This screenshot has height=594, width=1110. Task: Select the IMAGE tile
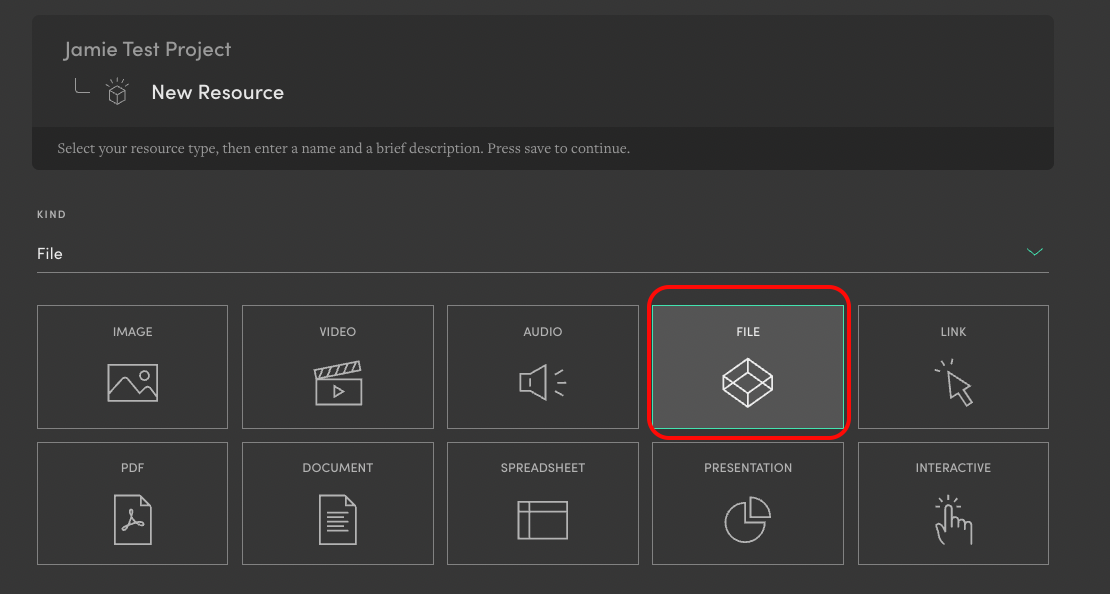[132, 366]
